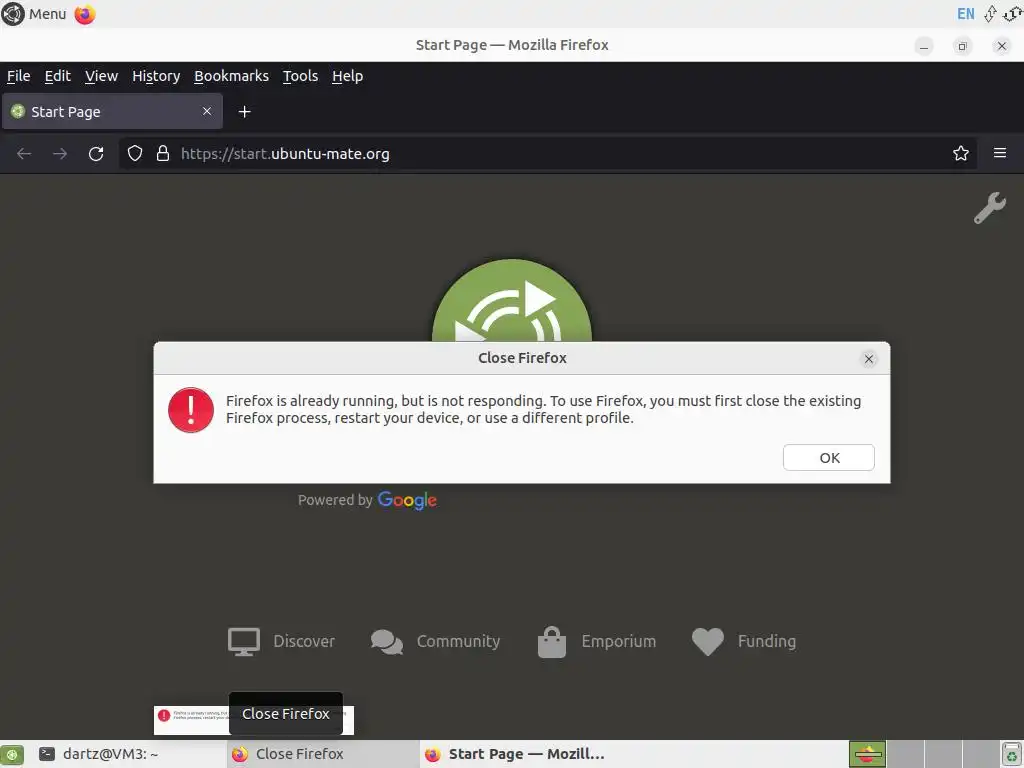The image size is (1024, 768).
Task: Open the MATE Menu button
Action: coord(34,14)
